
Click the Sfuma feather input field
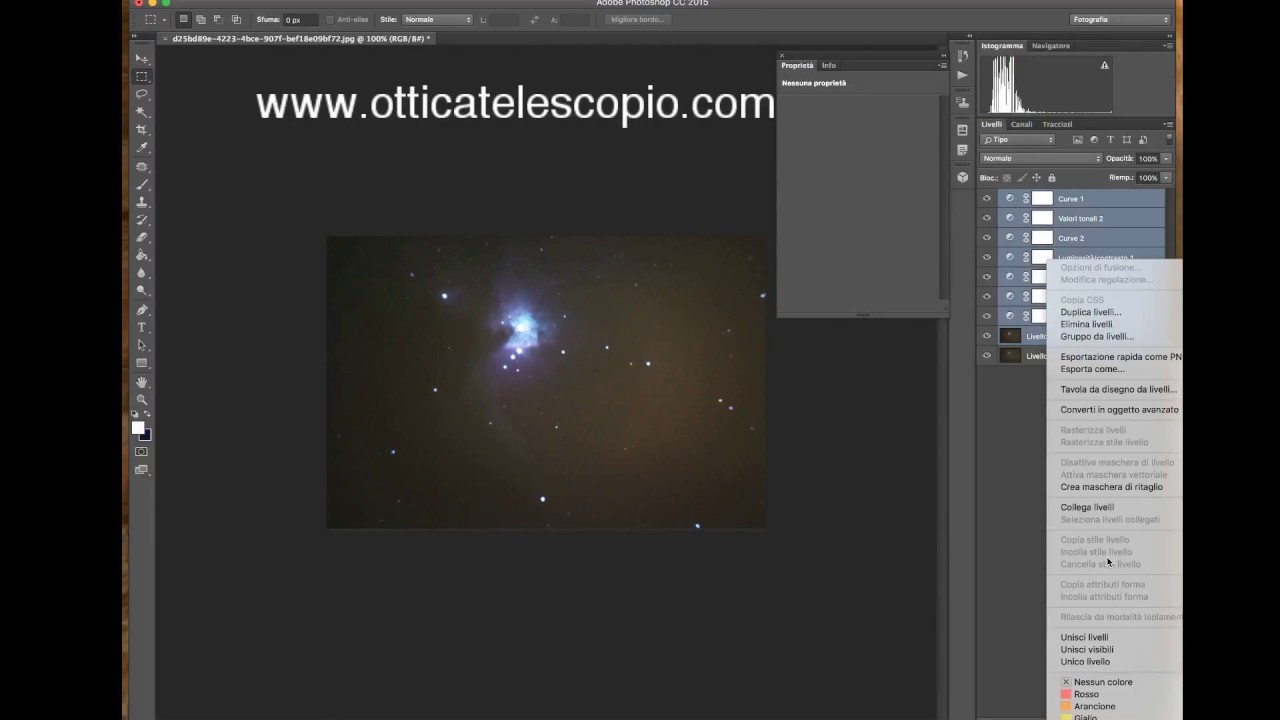click(300, 20)
